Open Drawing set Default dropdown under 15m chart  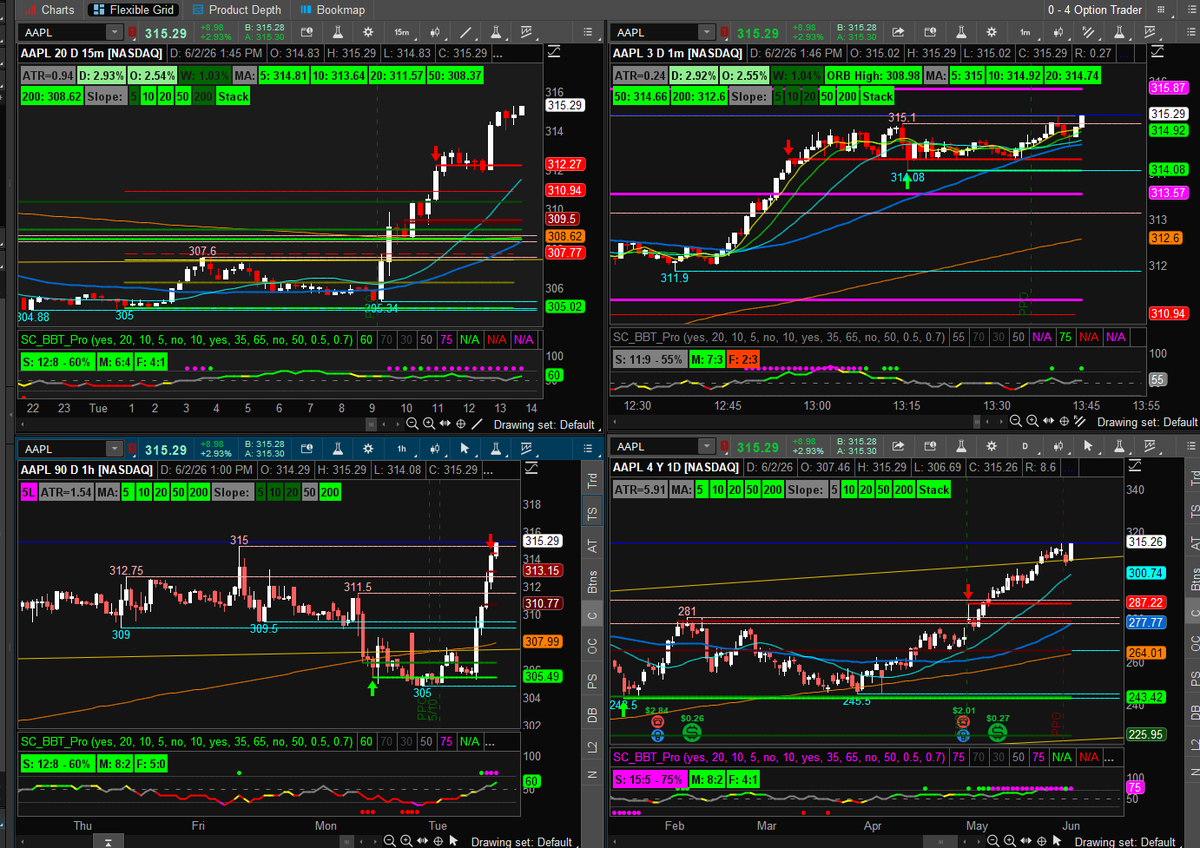(x=544, y=424)
